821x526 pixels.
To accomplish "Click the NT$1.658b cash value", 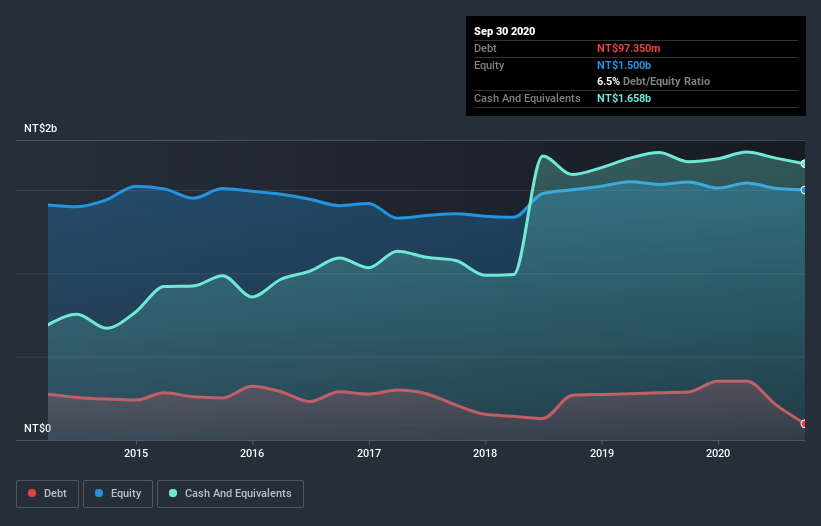I will click(624, 98).
